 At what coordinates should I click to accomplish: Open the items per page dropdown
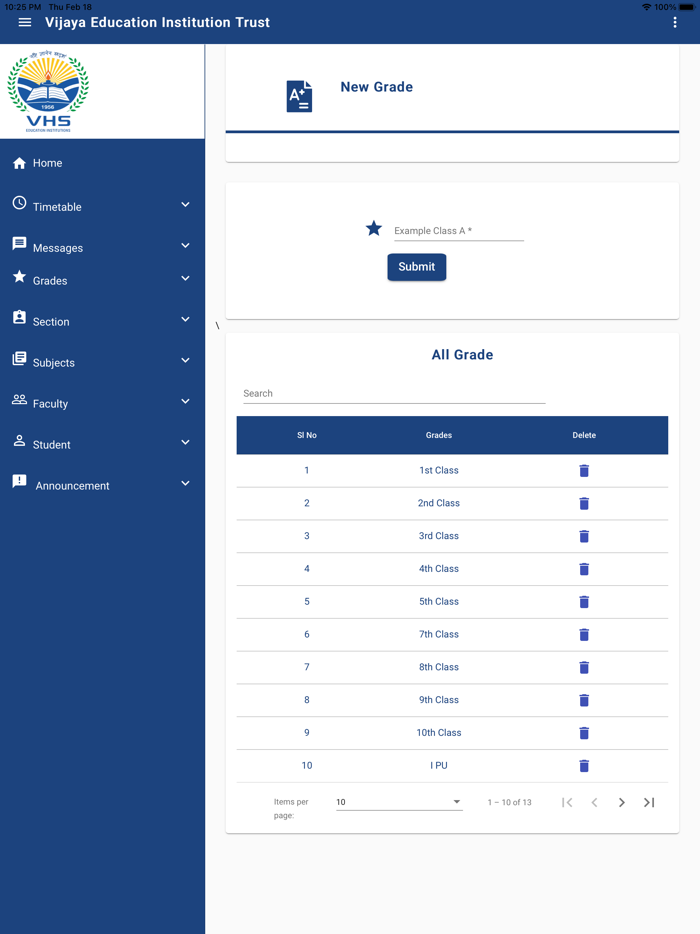[399, 802]
